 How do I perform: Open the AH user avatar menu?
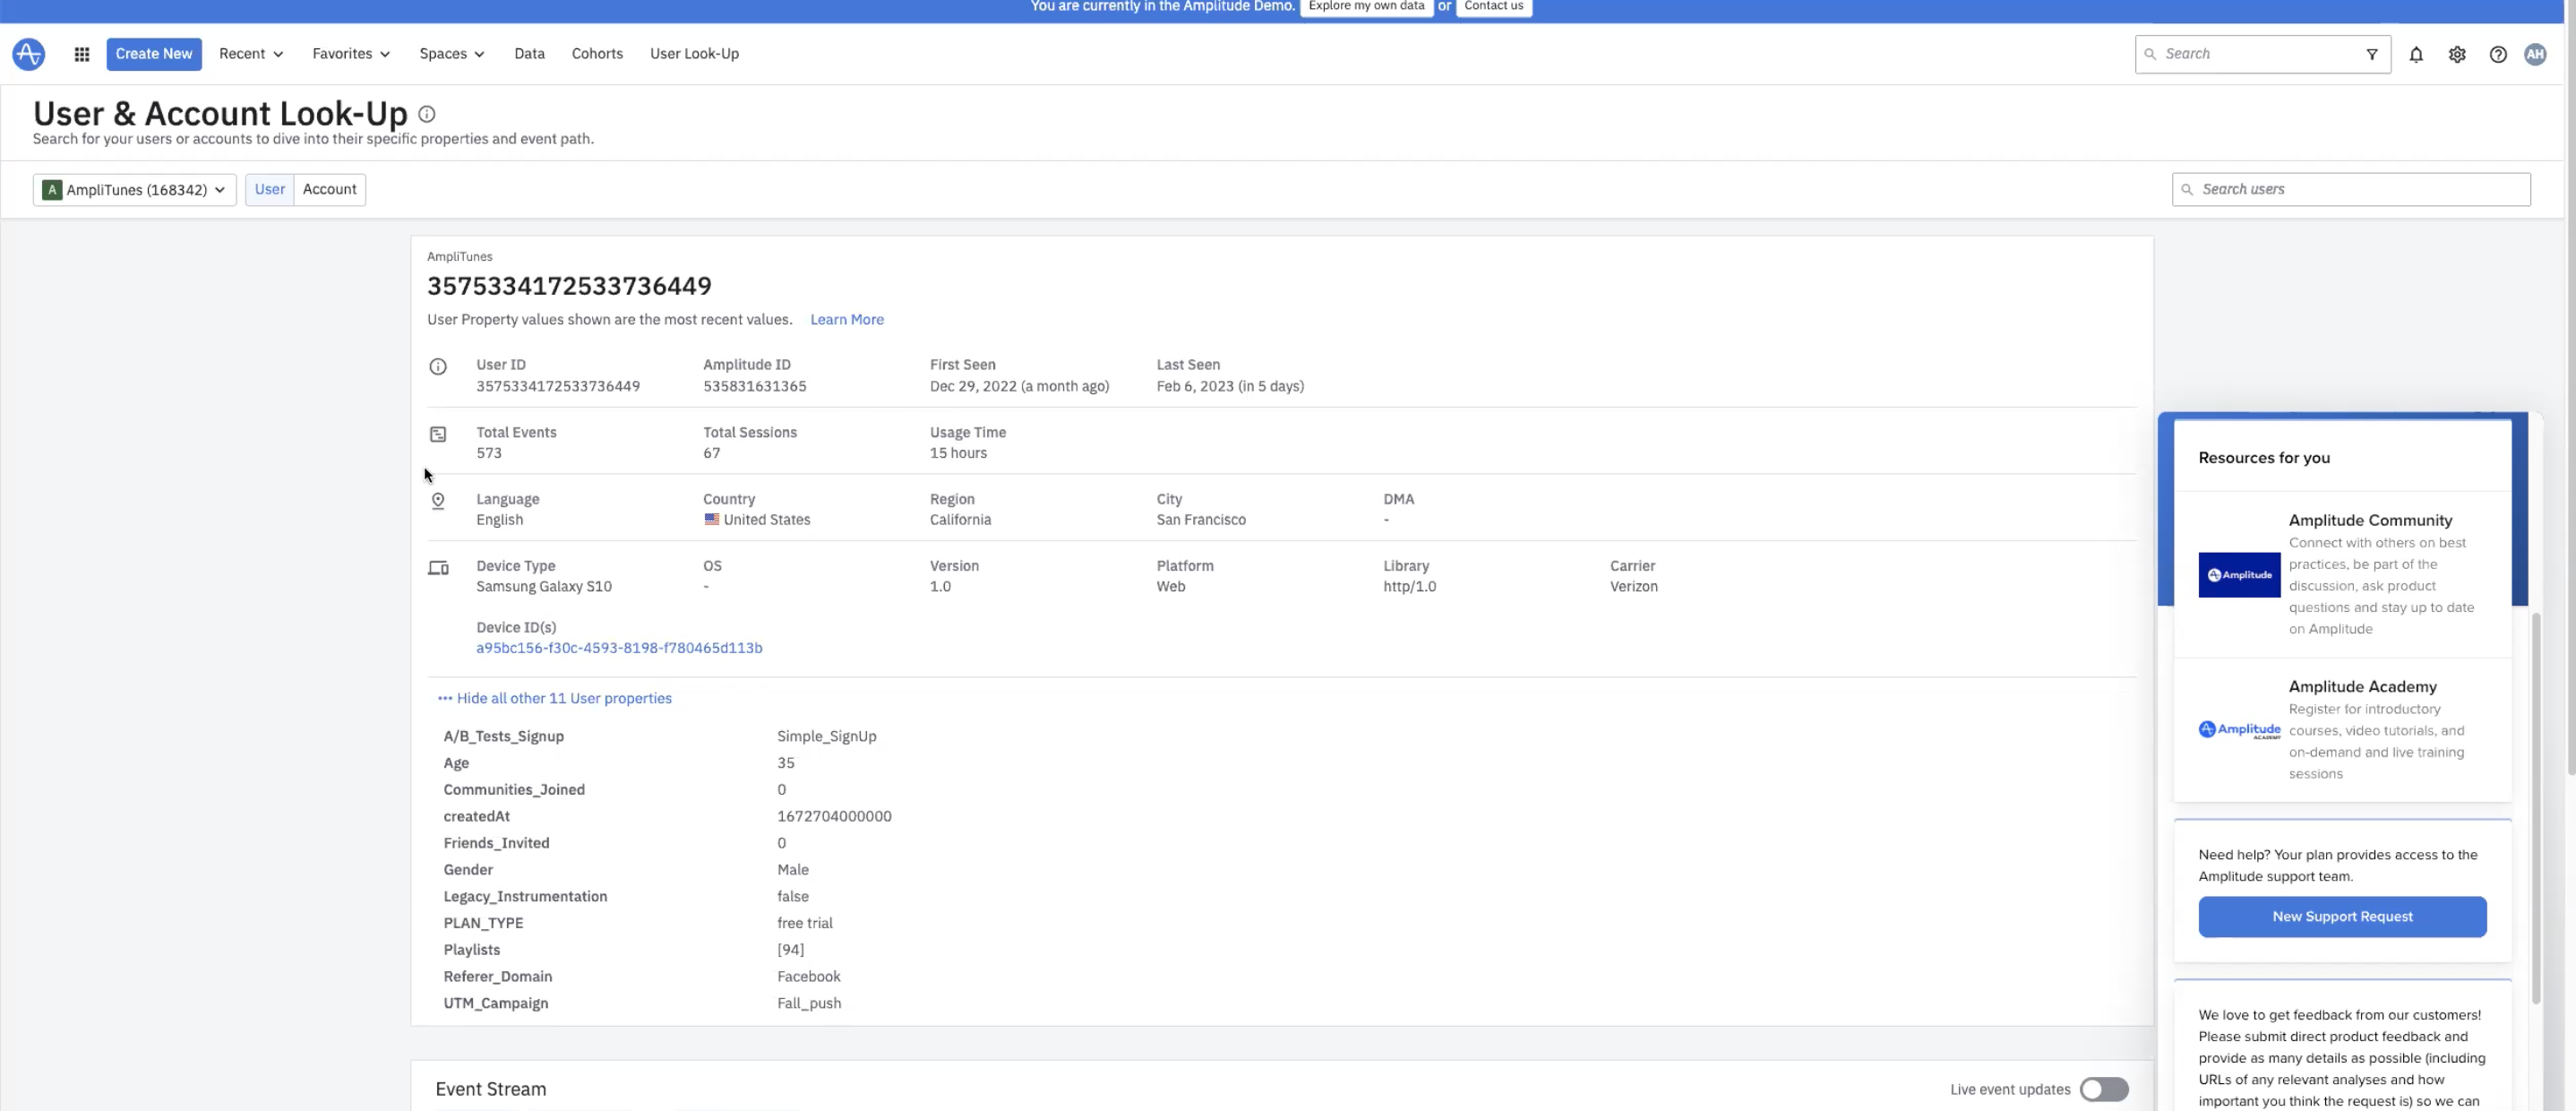click(2535, 54)
